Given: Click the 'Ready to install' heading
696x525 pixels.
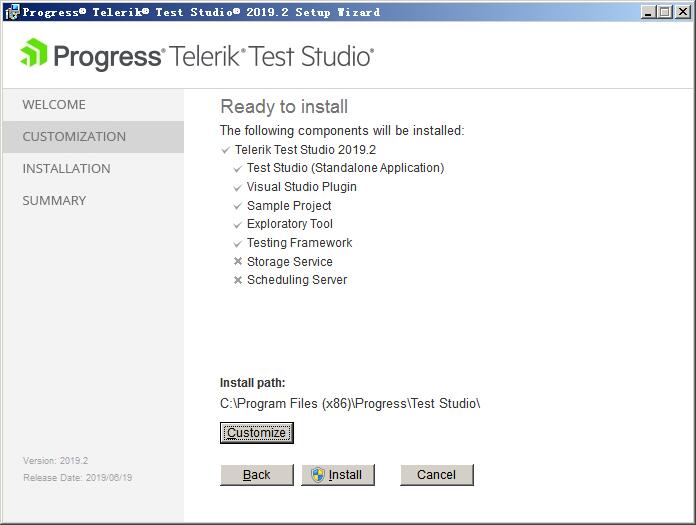Looking at the screenshot, I should tap(284, 107).
